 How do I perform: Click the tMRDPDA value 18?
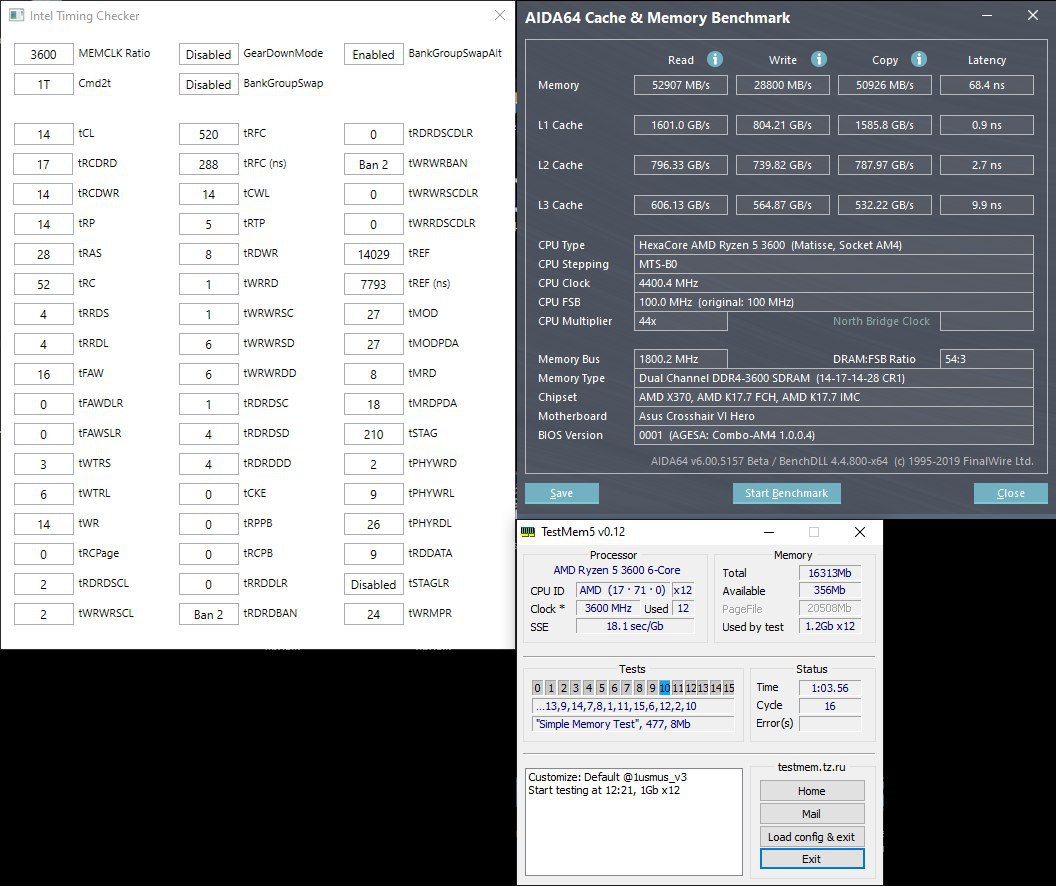pyautogui.click(x=374, y=404)
